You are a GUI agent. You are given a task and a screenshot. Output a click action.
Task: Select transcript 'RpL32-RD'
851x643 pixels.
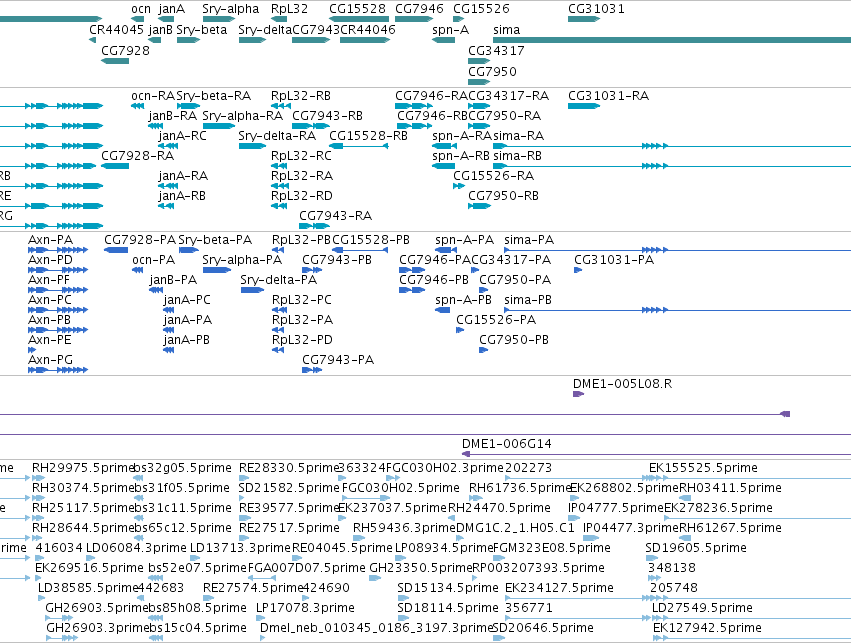tap(301, 196)
